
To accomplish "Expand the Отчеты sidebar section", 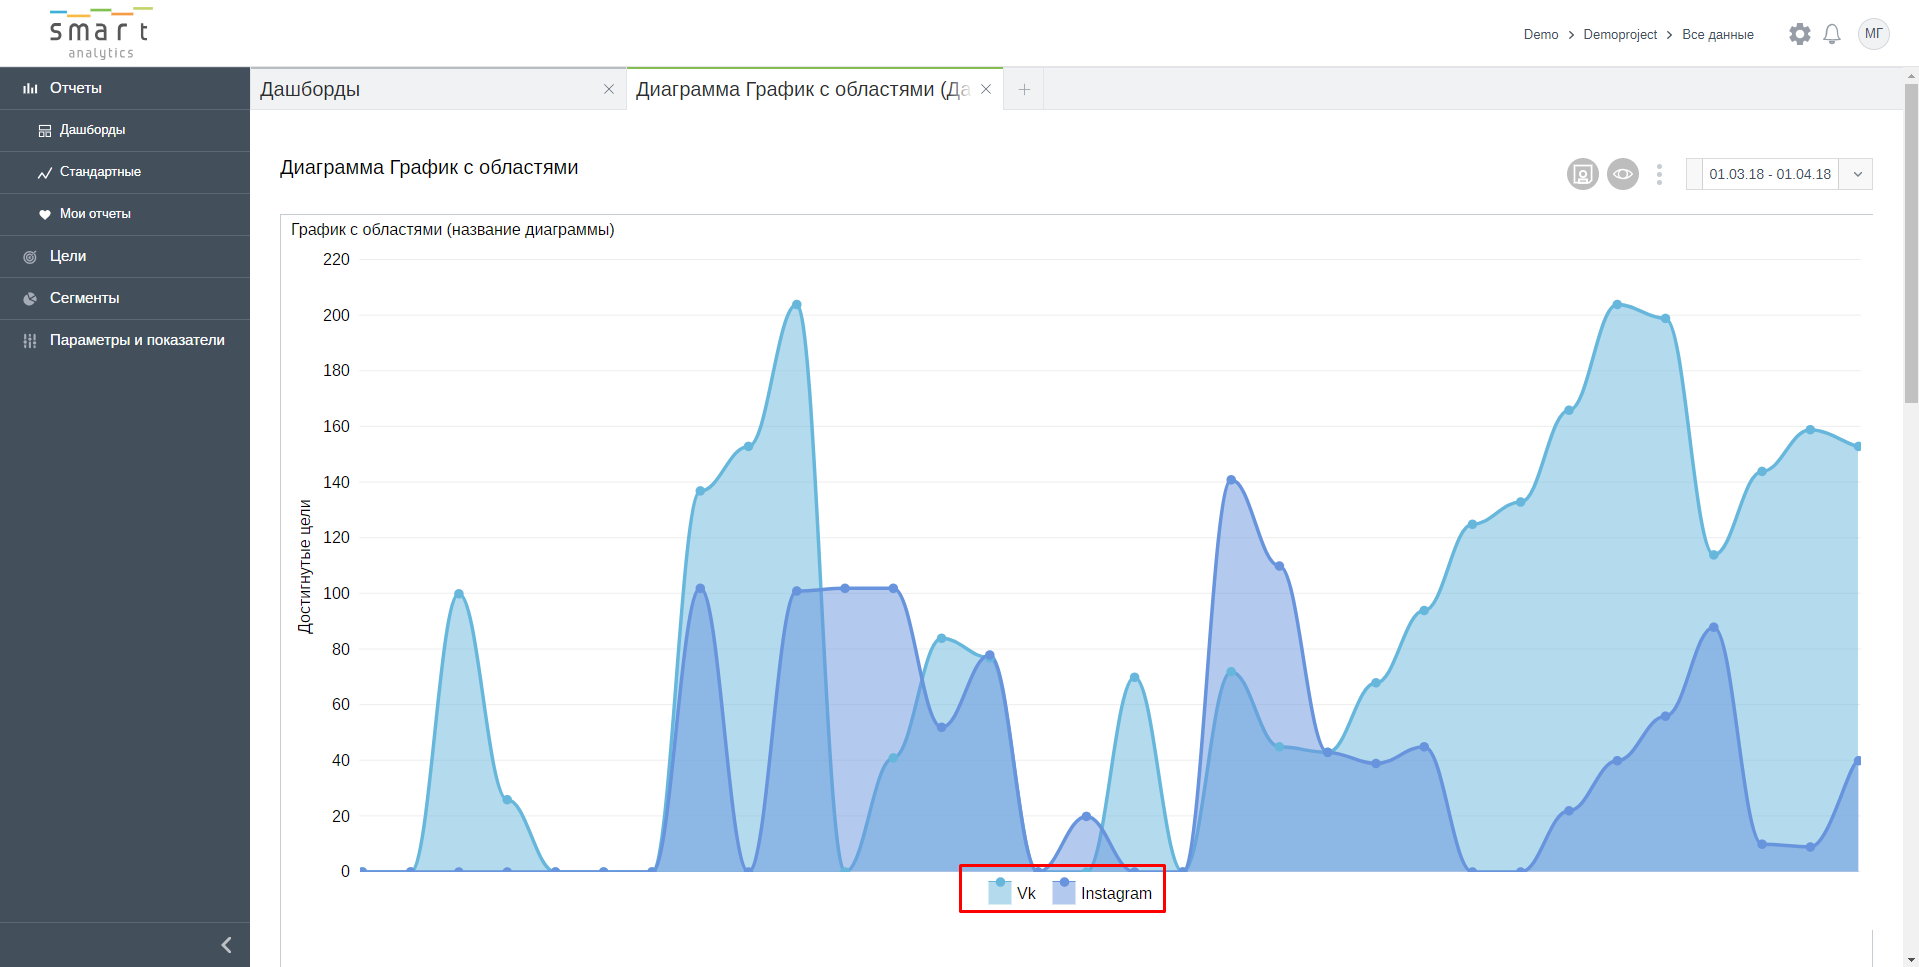I will tap(76, 88).
